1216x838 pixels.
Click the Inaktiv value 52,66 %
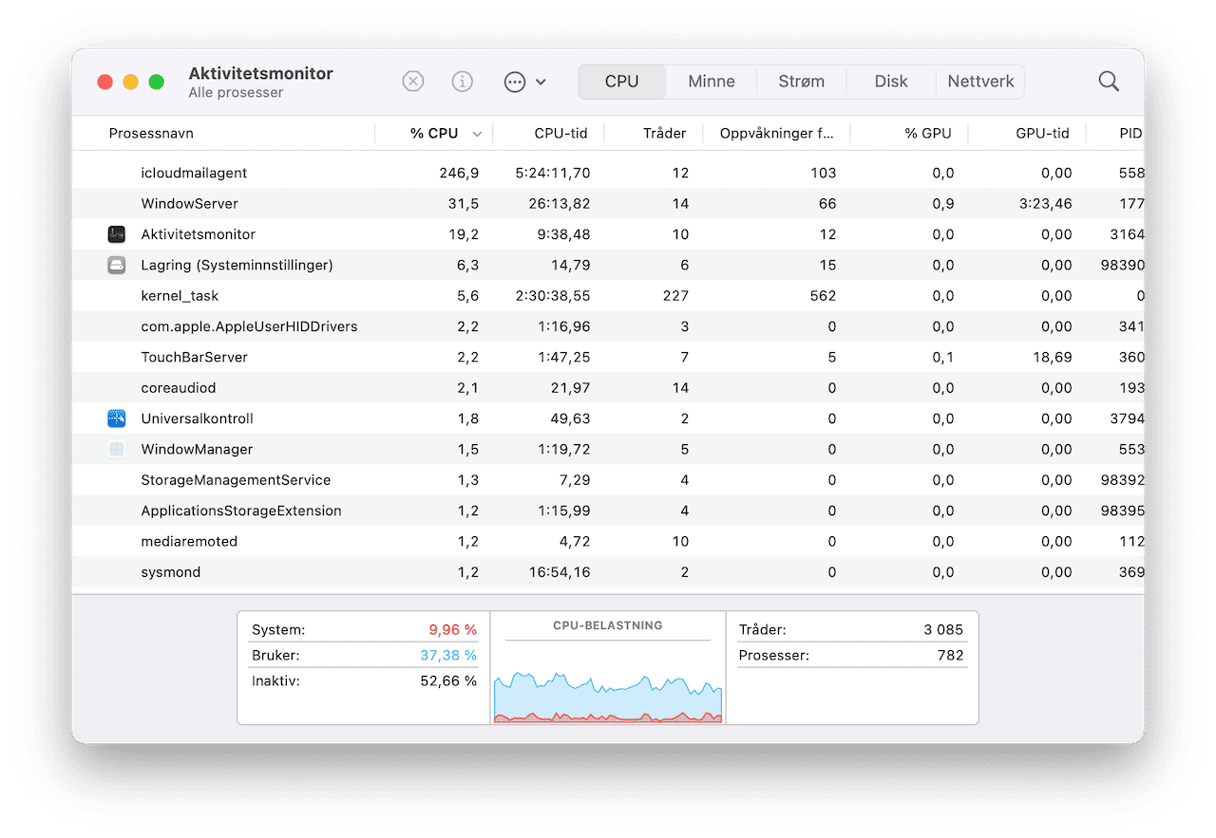click(x=449, y=681)
